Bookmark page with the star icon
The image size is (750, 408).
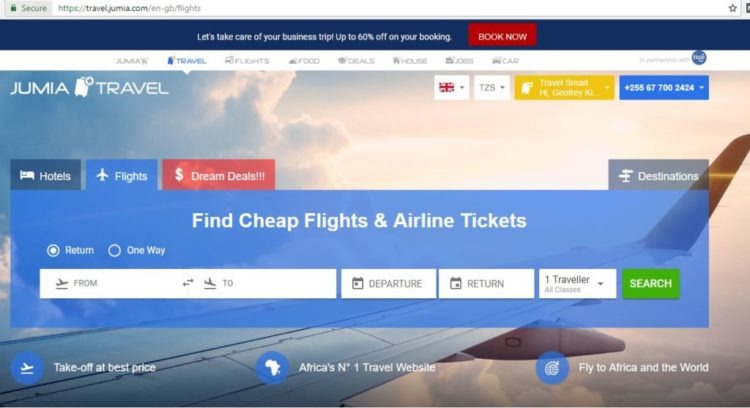(x=732, y=8)
